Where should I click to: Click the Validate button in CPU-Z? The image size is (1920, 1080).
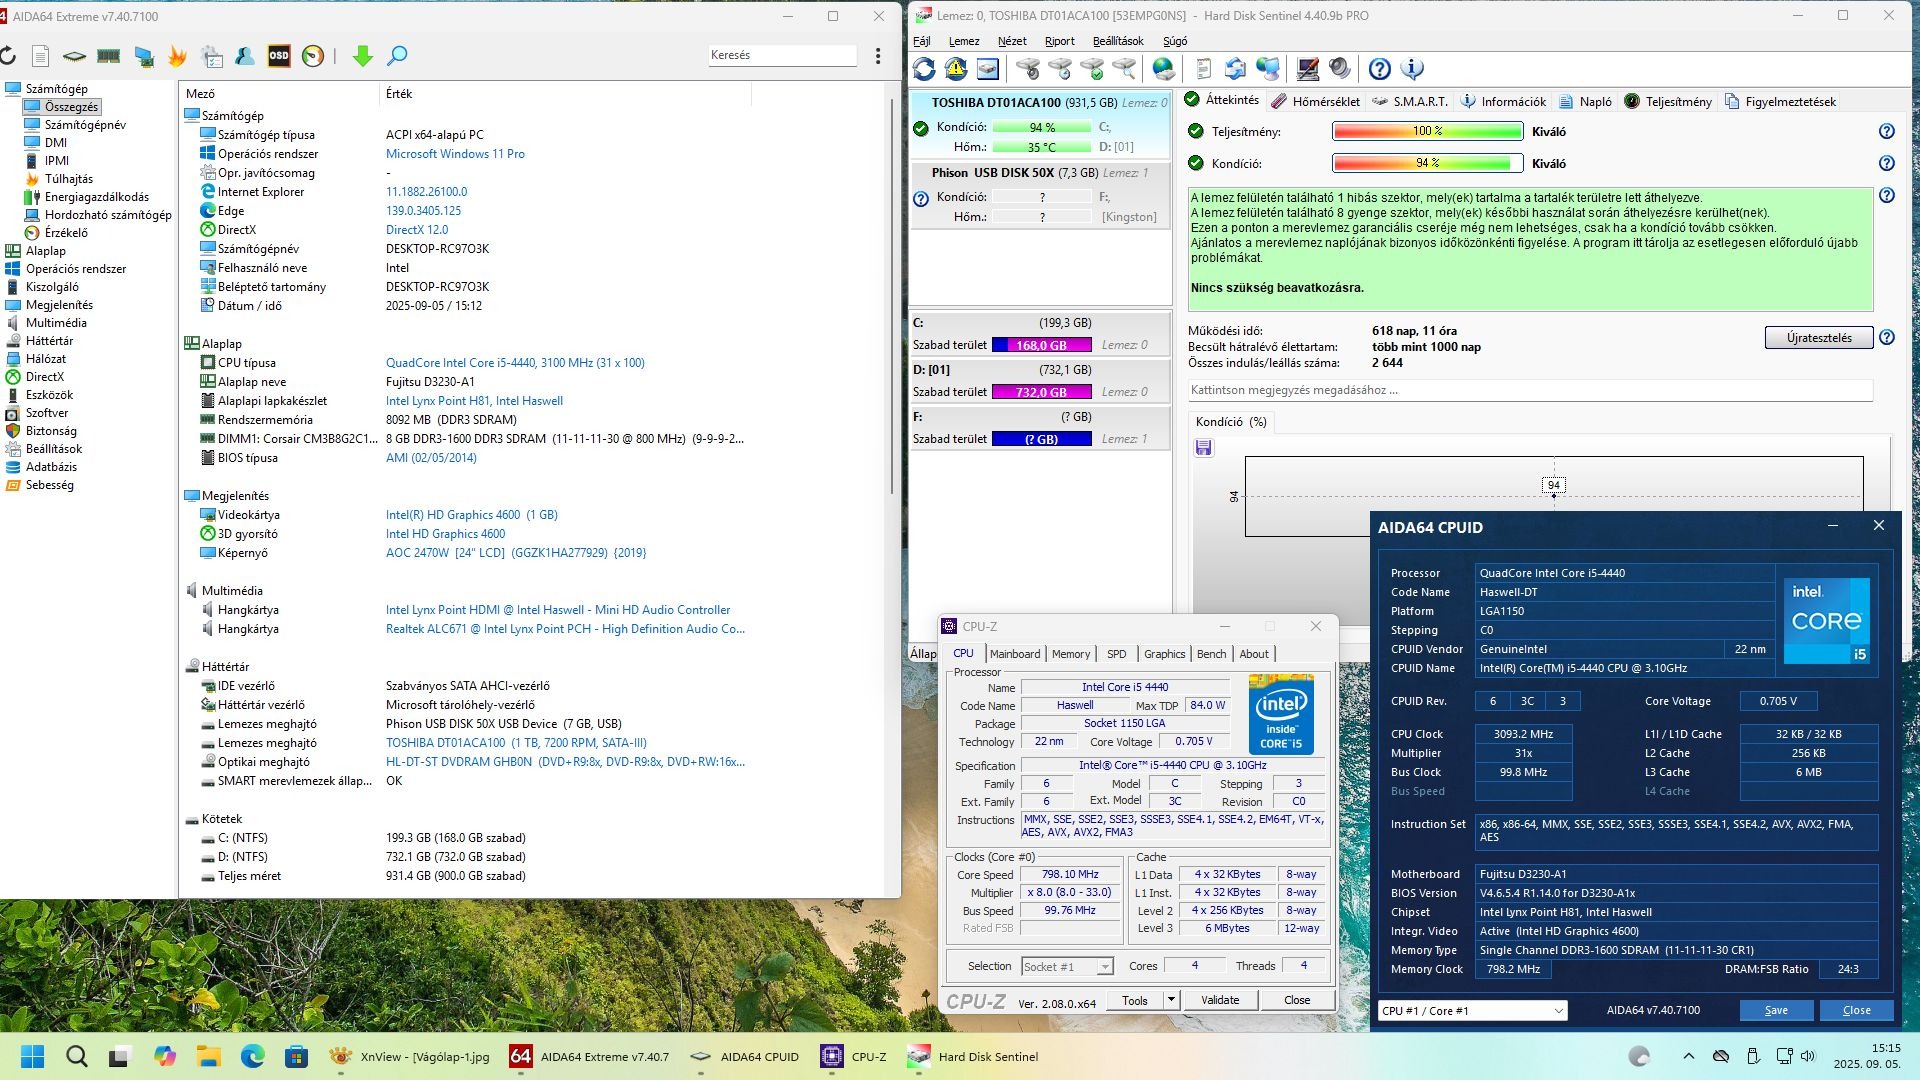(1219, 1000)
